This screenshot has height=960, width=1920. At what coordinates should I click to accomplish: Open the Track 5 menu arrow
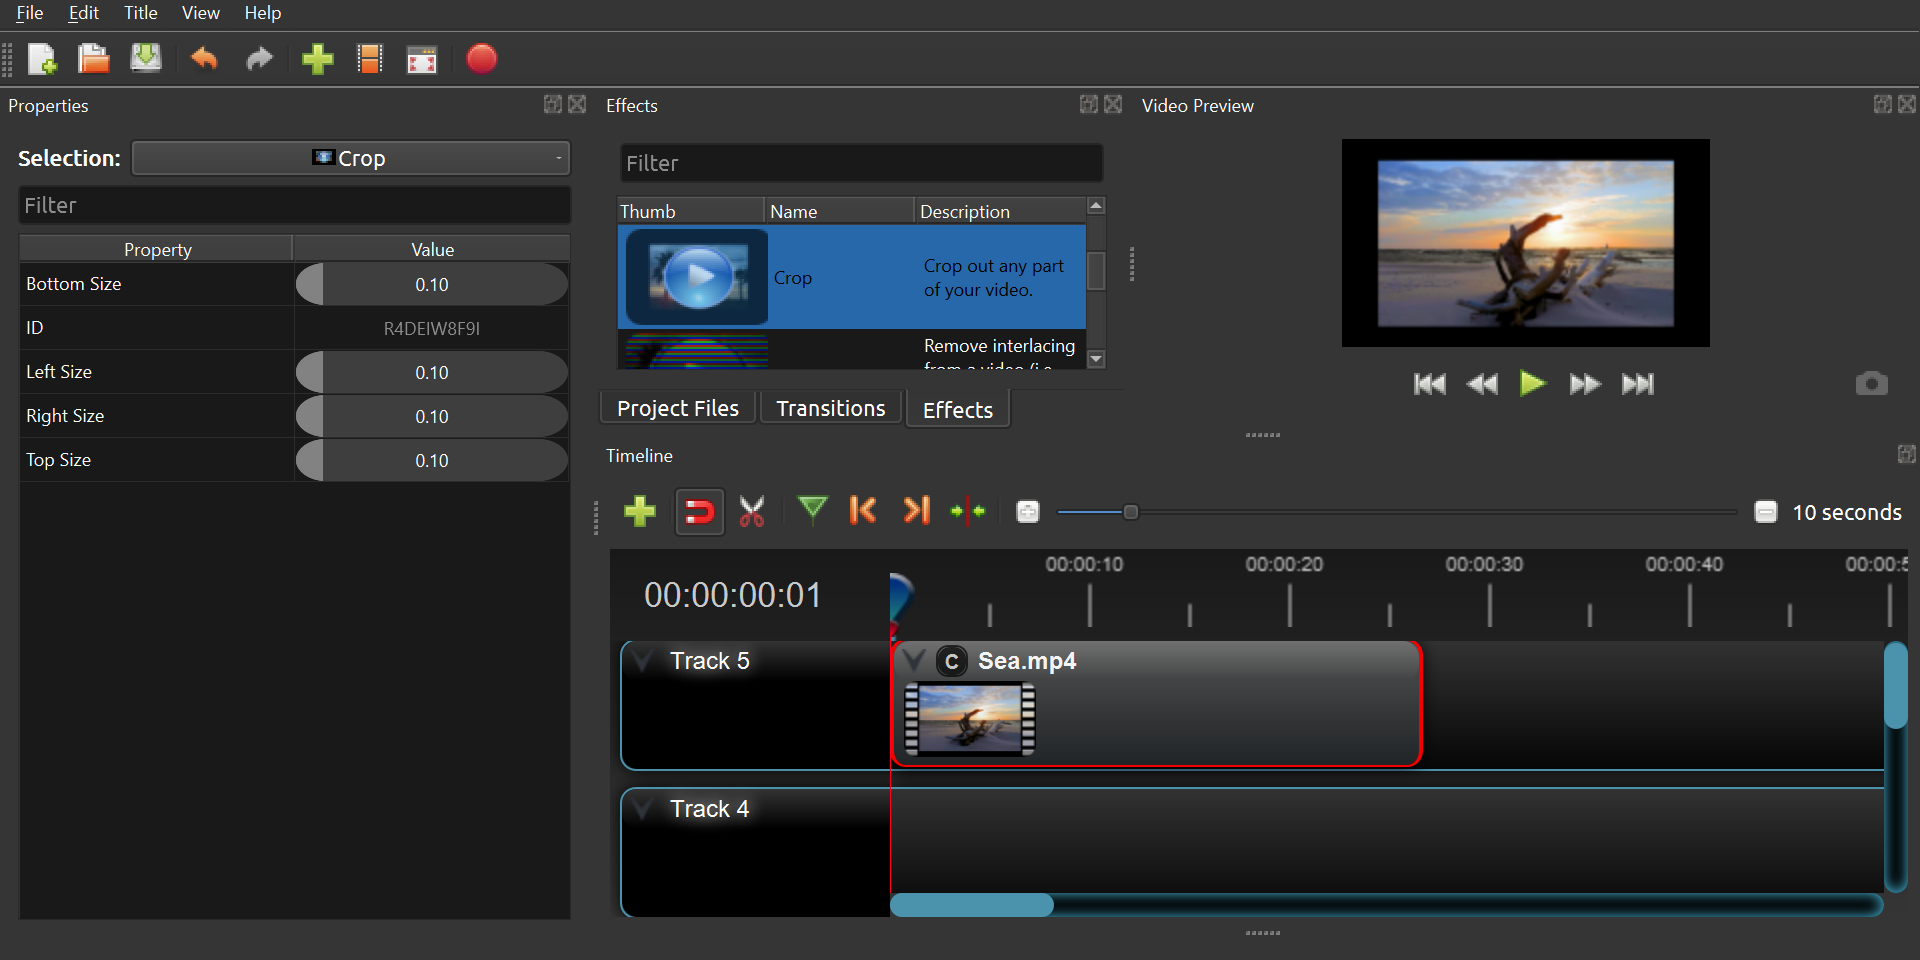644,660
